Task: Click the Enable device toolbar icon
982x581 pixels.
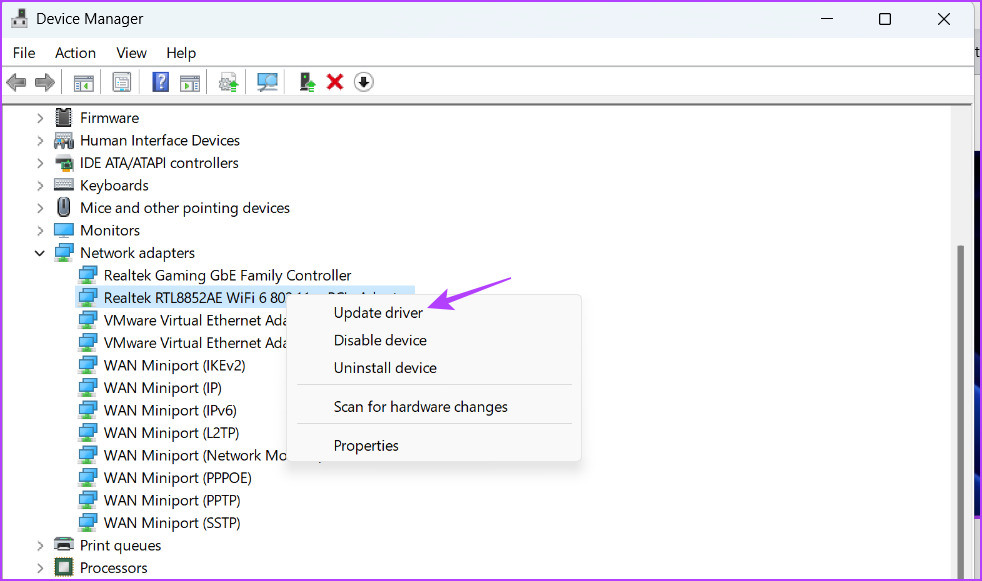Action: click(307, 82)
